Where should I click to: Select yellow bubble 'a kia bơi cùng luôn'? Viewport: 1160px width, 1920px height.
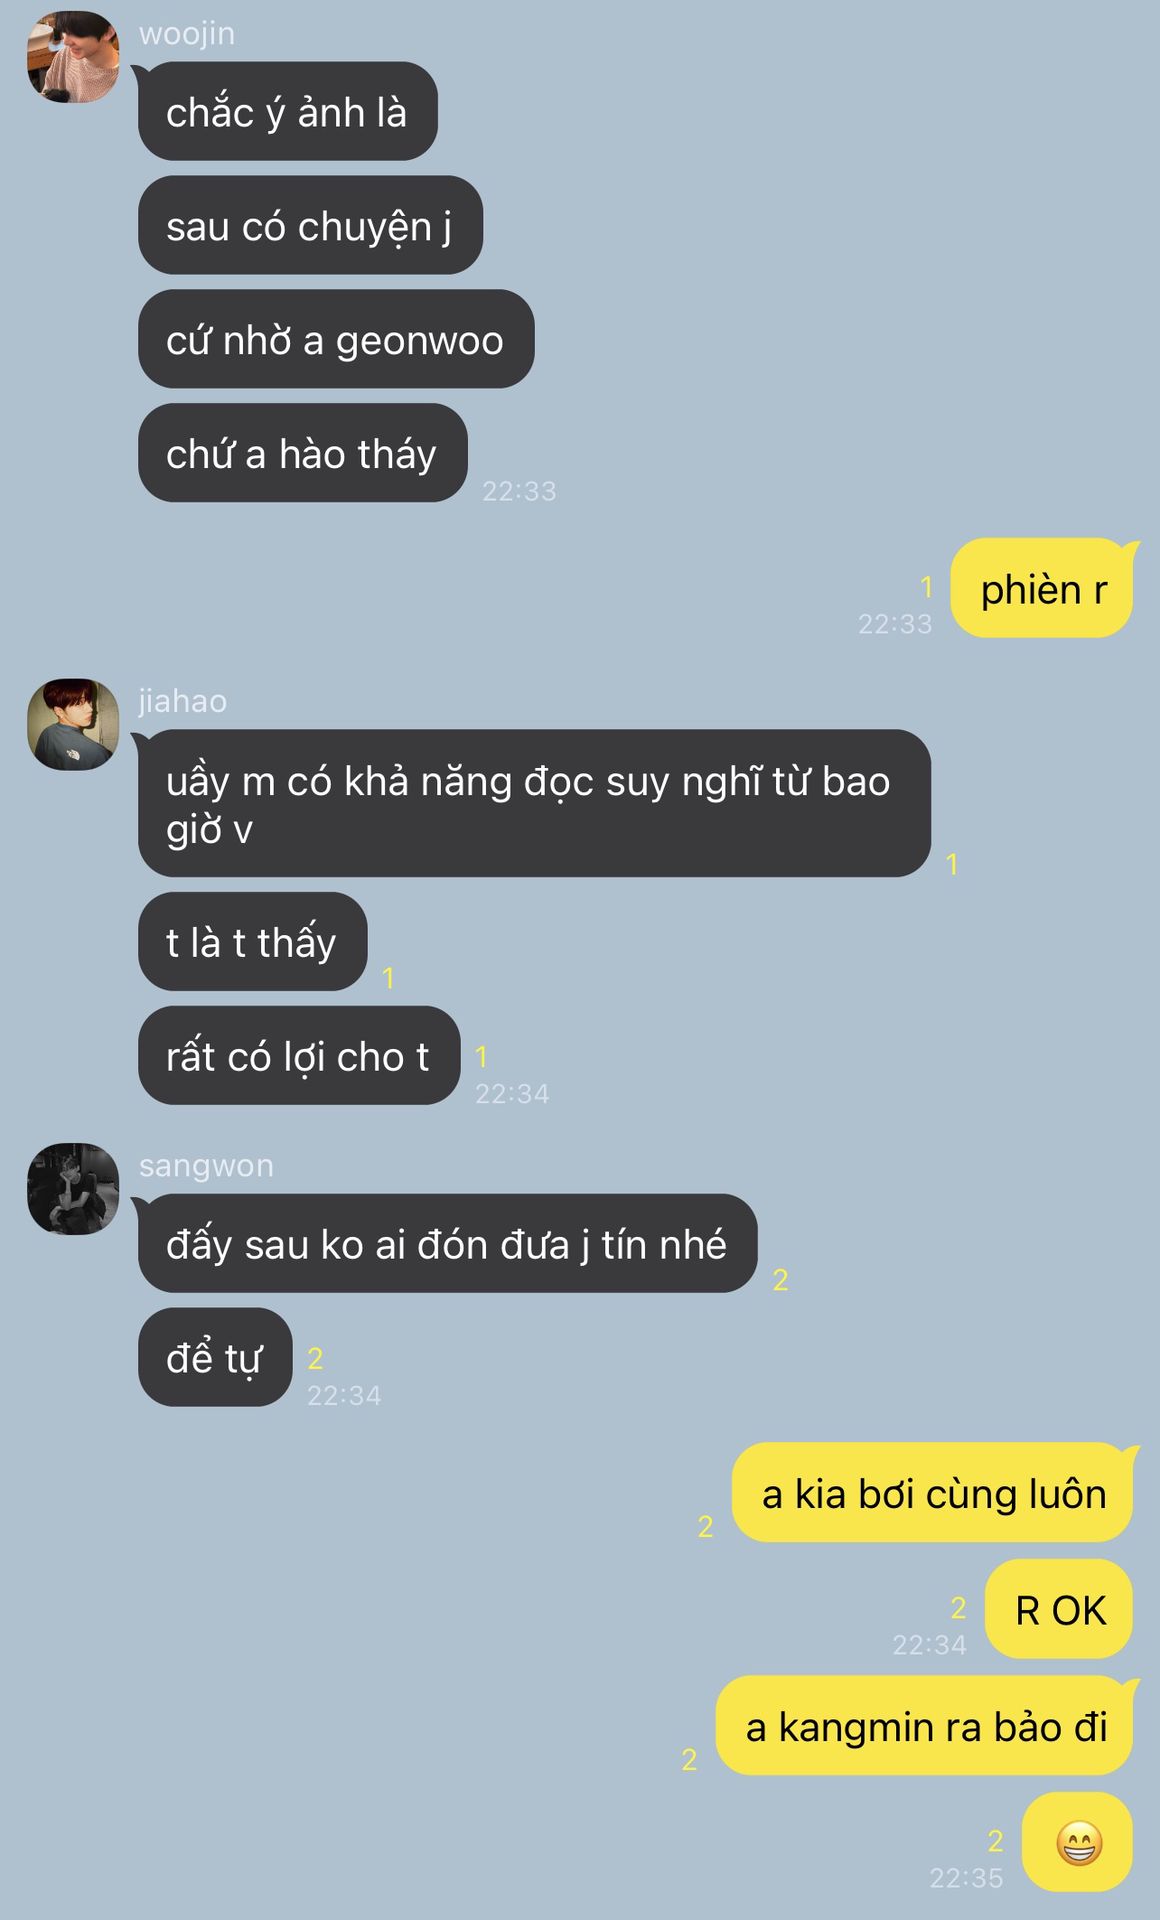(x=933, y=1492)
